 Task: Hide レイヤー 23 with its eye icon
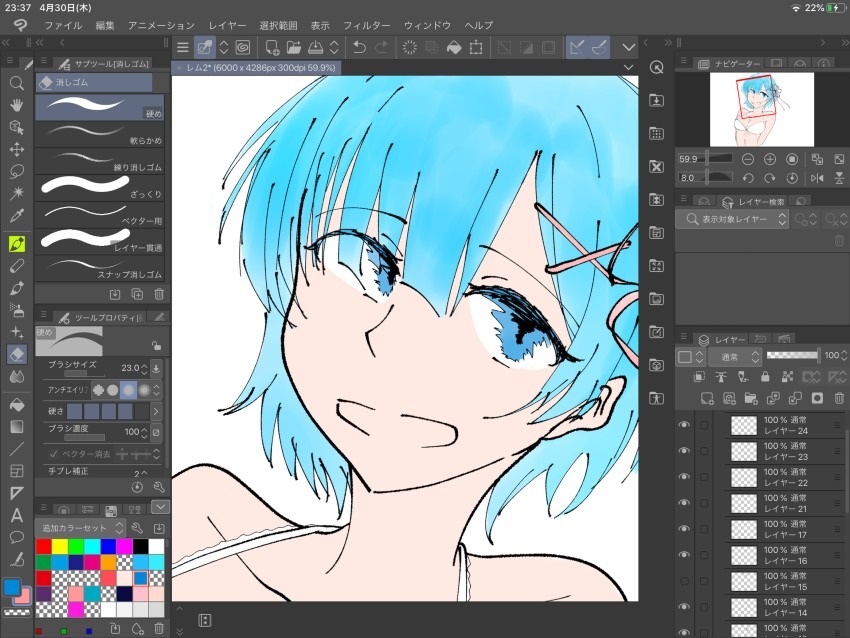pyautogui.click(x=683, y=451)
